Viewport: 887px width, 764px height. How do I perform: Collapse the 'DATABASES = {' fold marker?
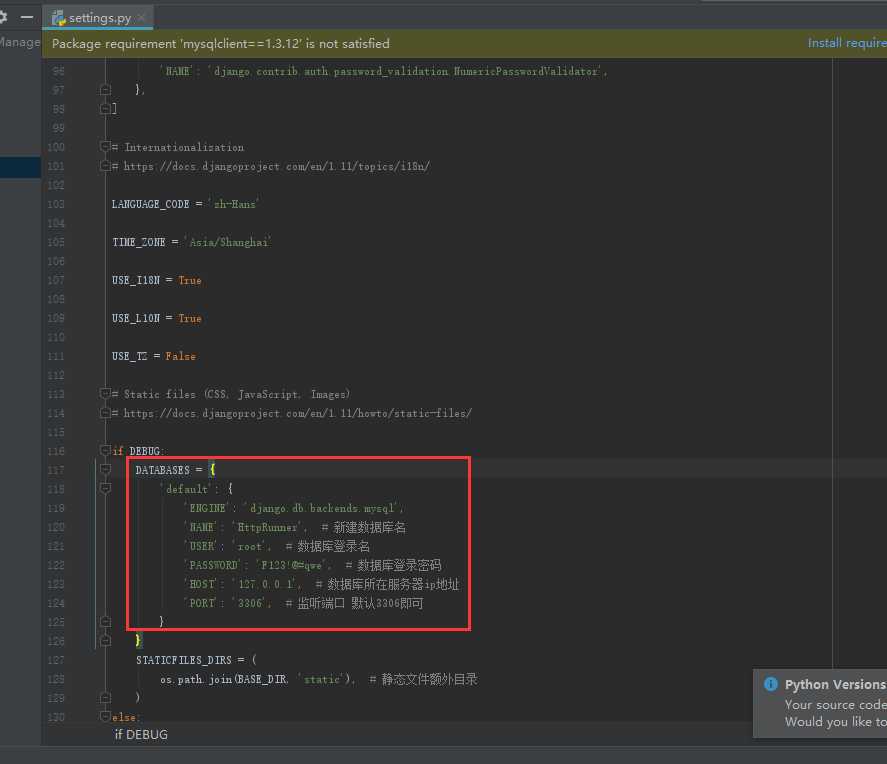[x=105, y=469]
